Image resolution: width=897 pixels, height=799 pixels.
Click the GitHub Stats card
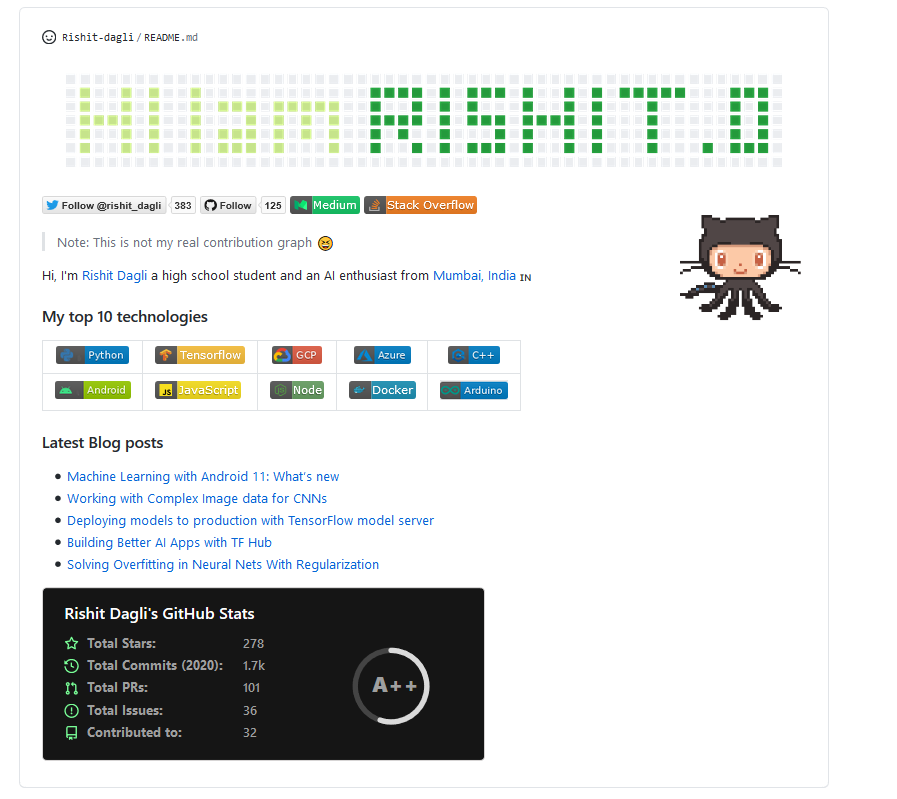coord(263,674)
